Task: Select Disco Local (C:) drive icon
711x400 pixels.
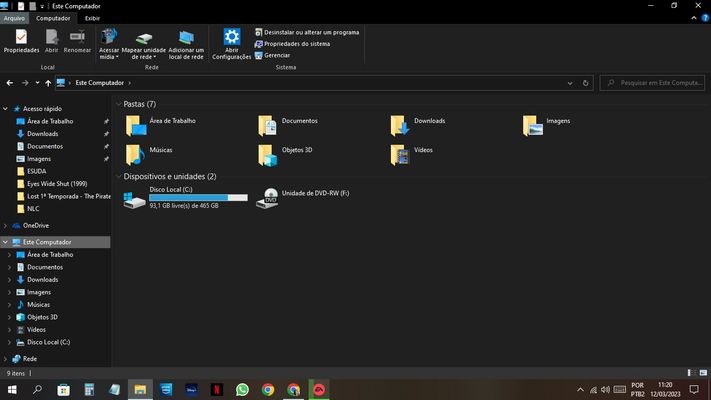Action: pos(135,199)
